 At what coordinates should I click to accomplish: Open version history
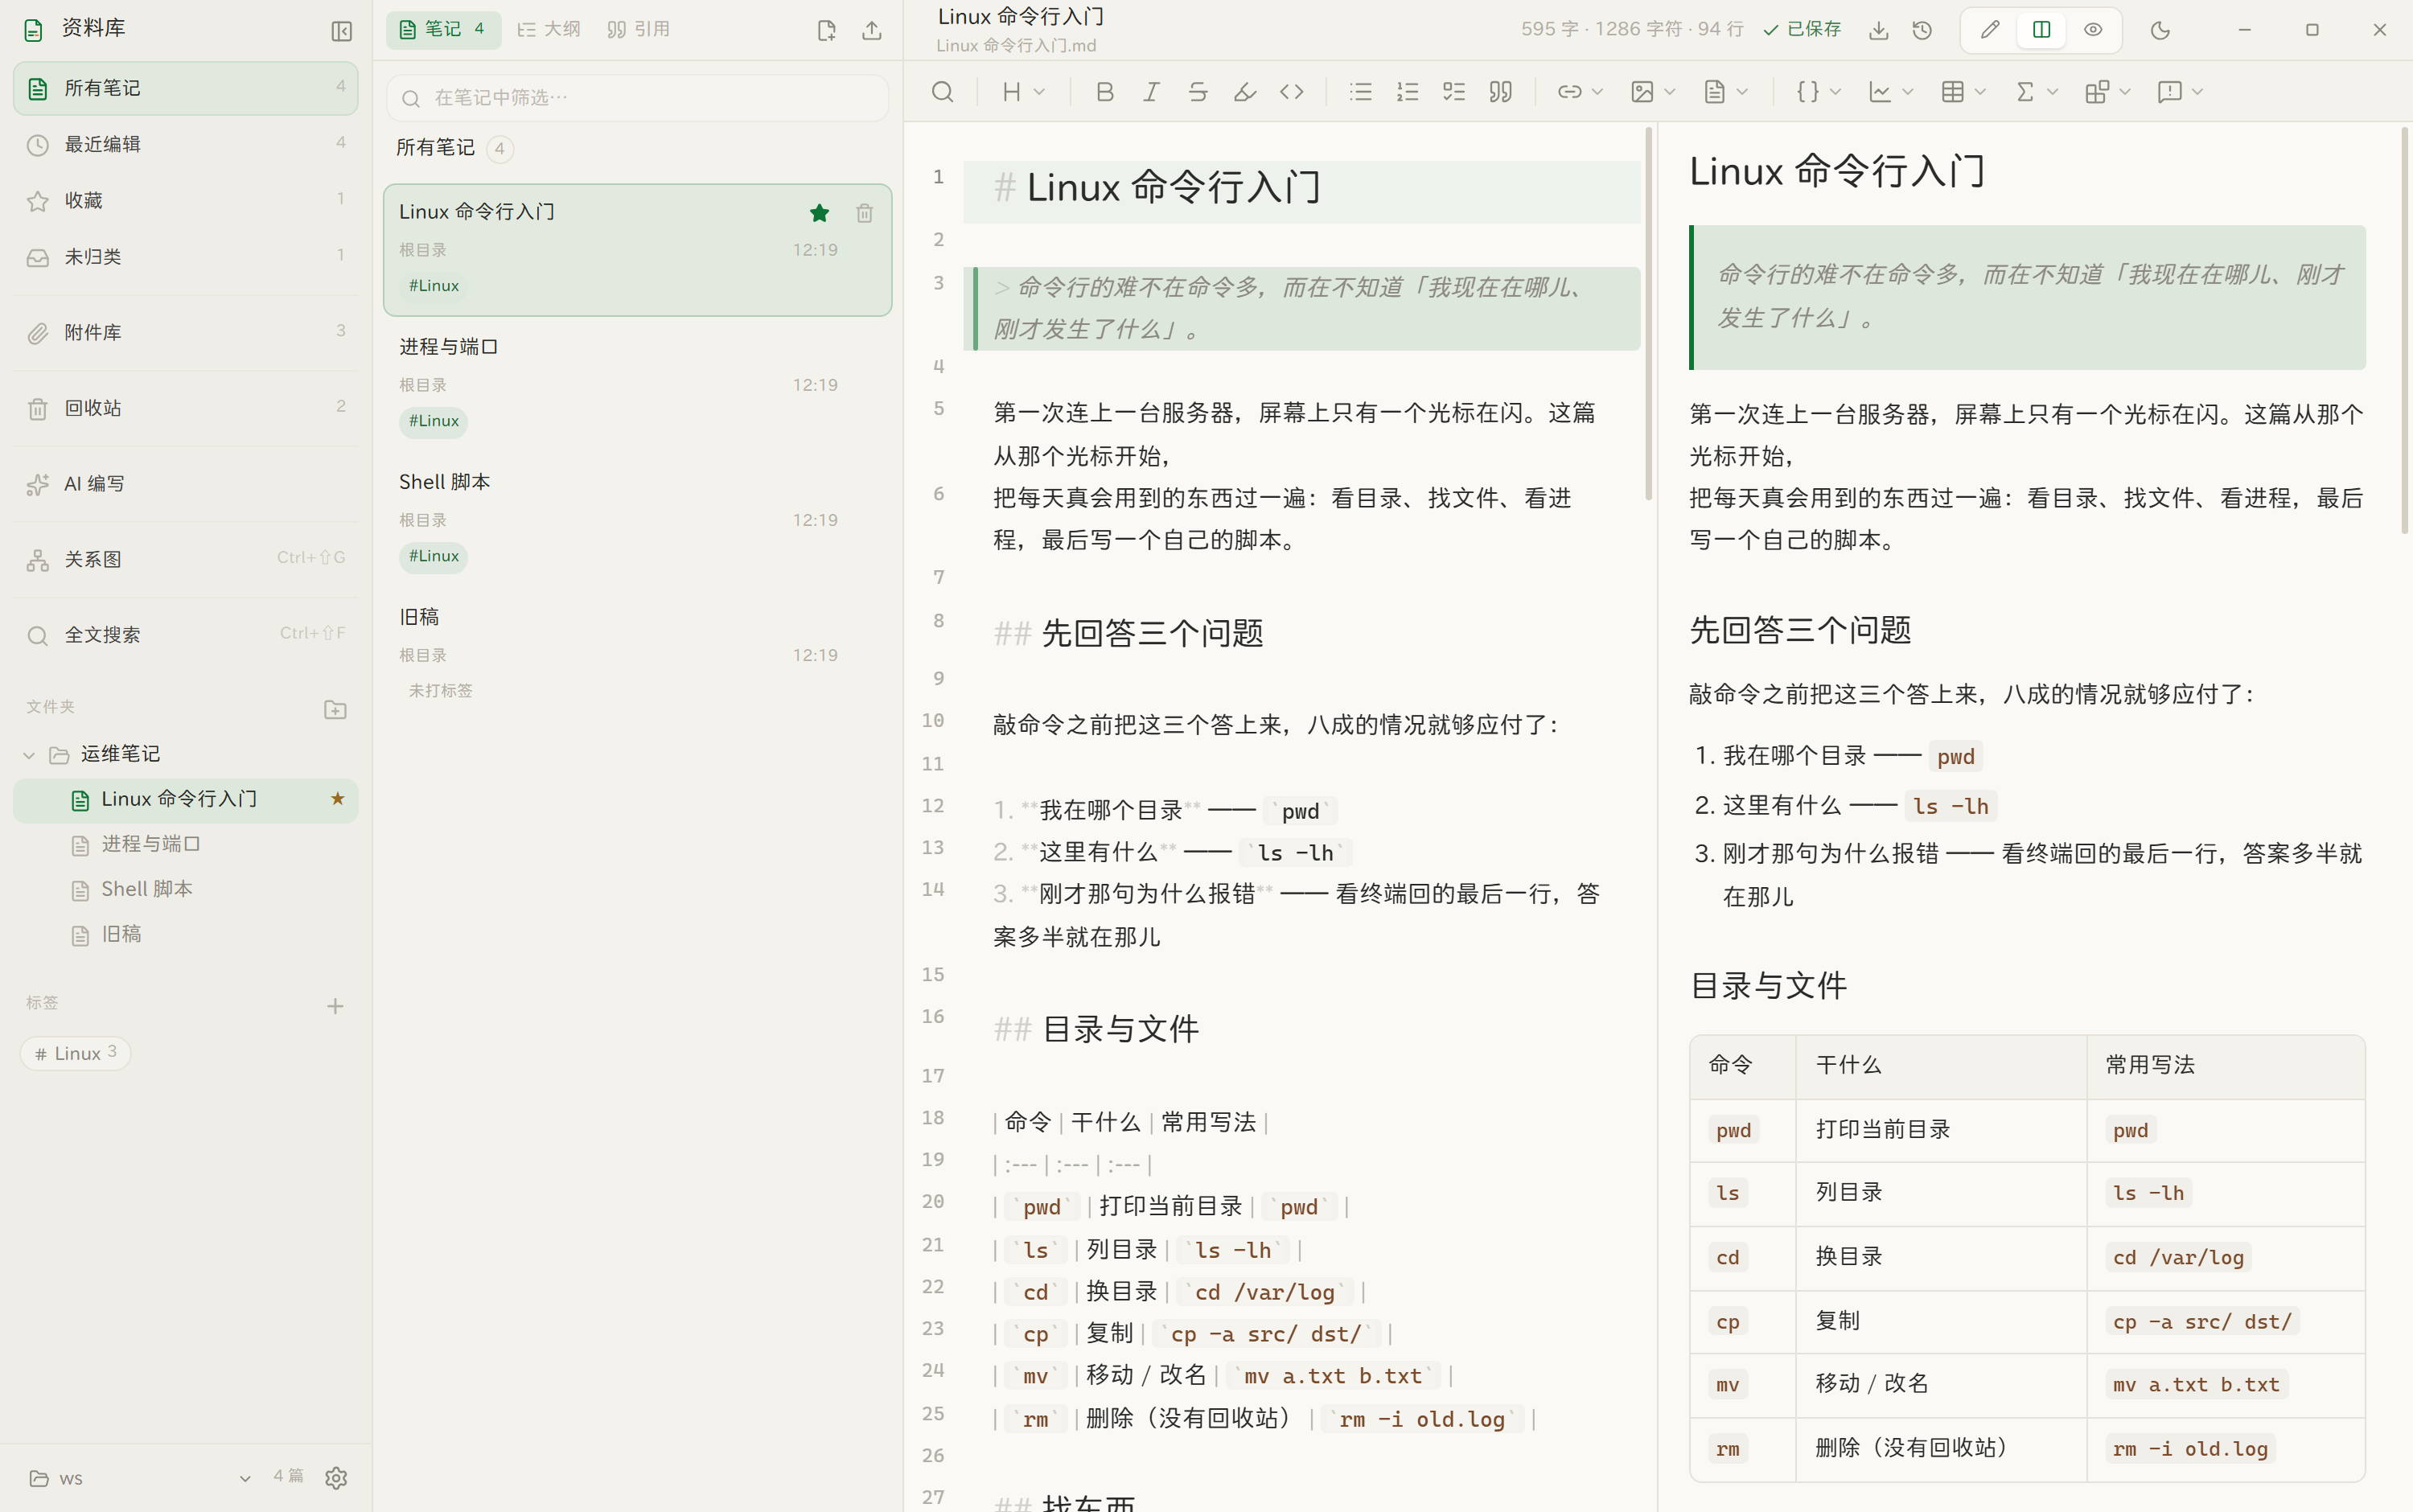1922,31
